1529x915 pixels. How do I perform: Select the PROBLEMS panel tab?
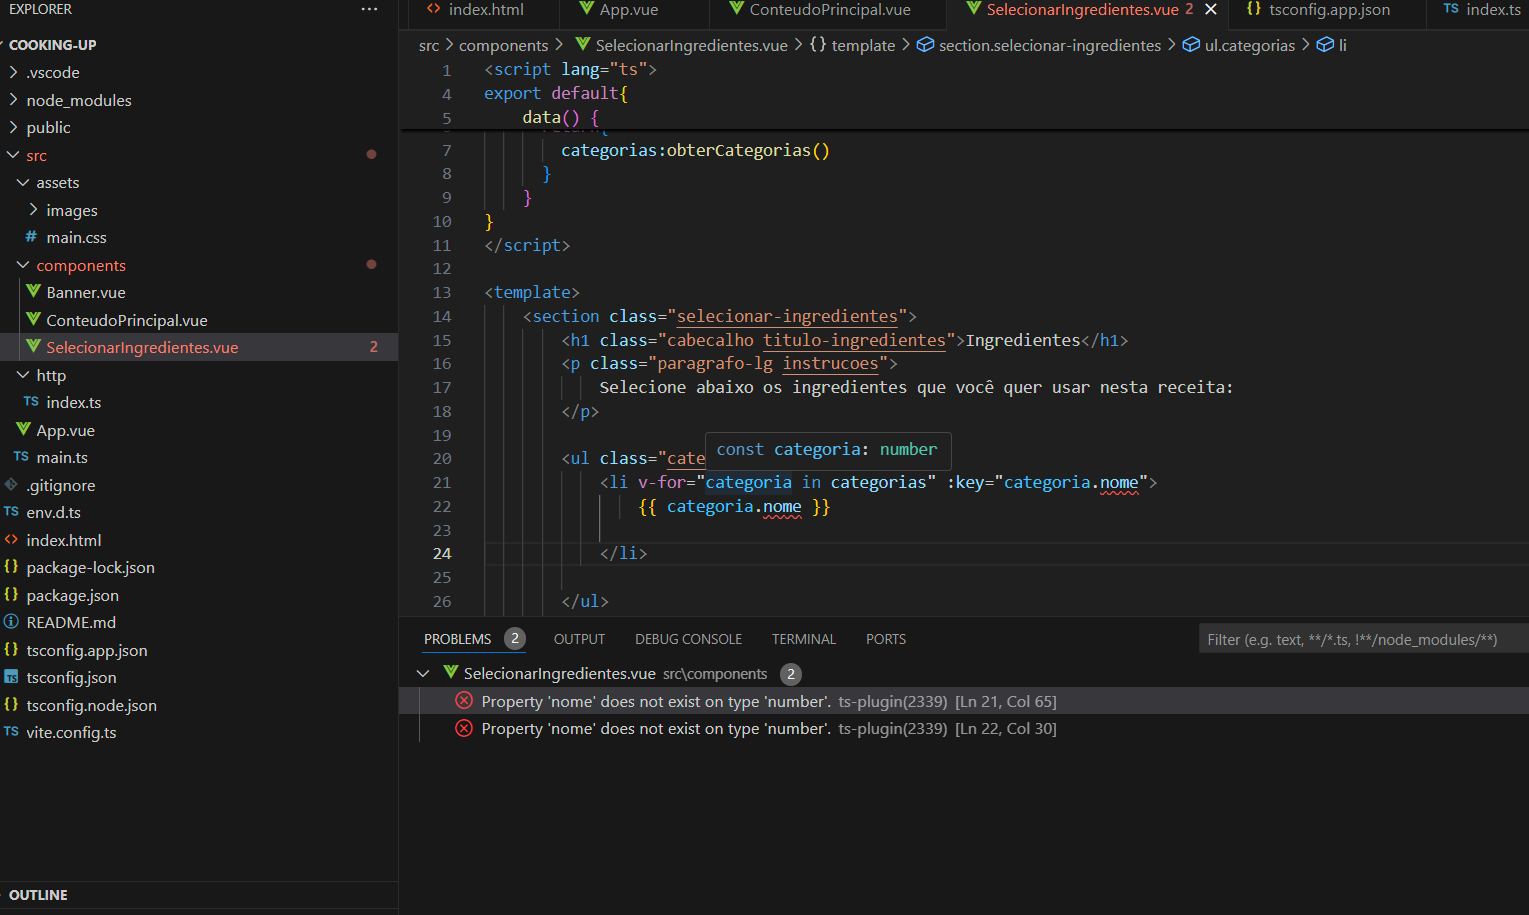pyautogui.click(x=457, y=639)
